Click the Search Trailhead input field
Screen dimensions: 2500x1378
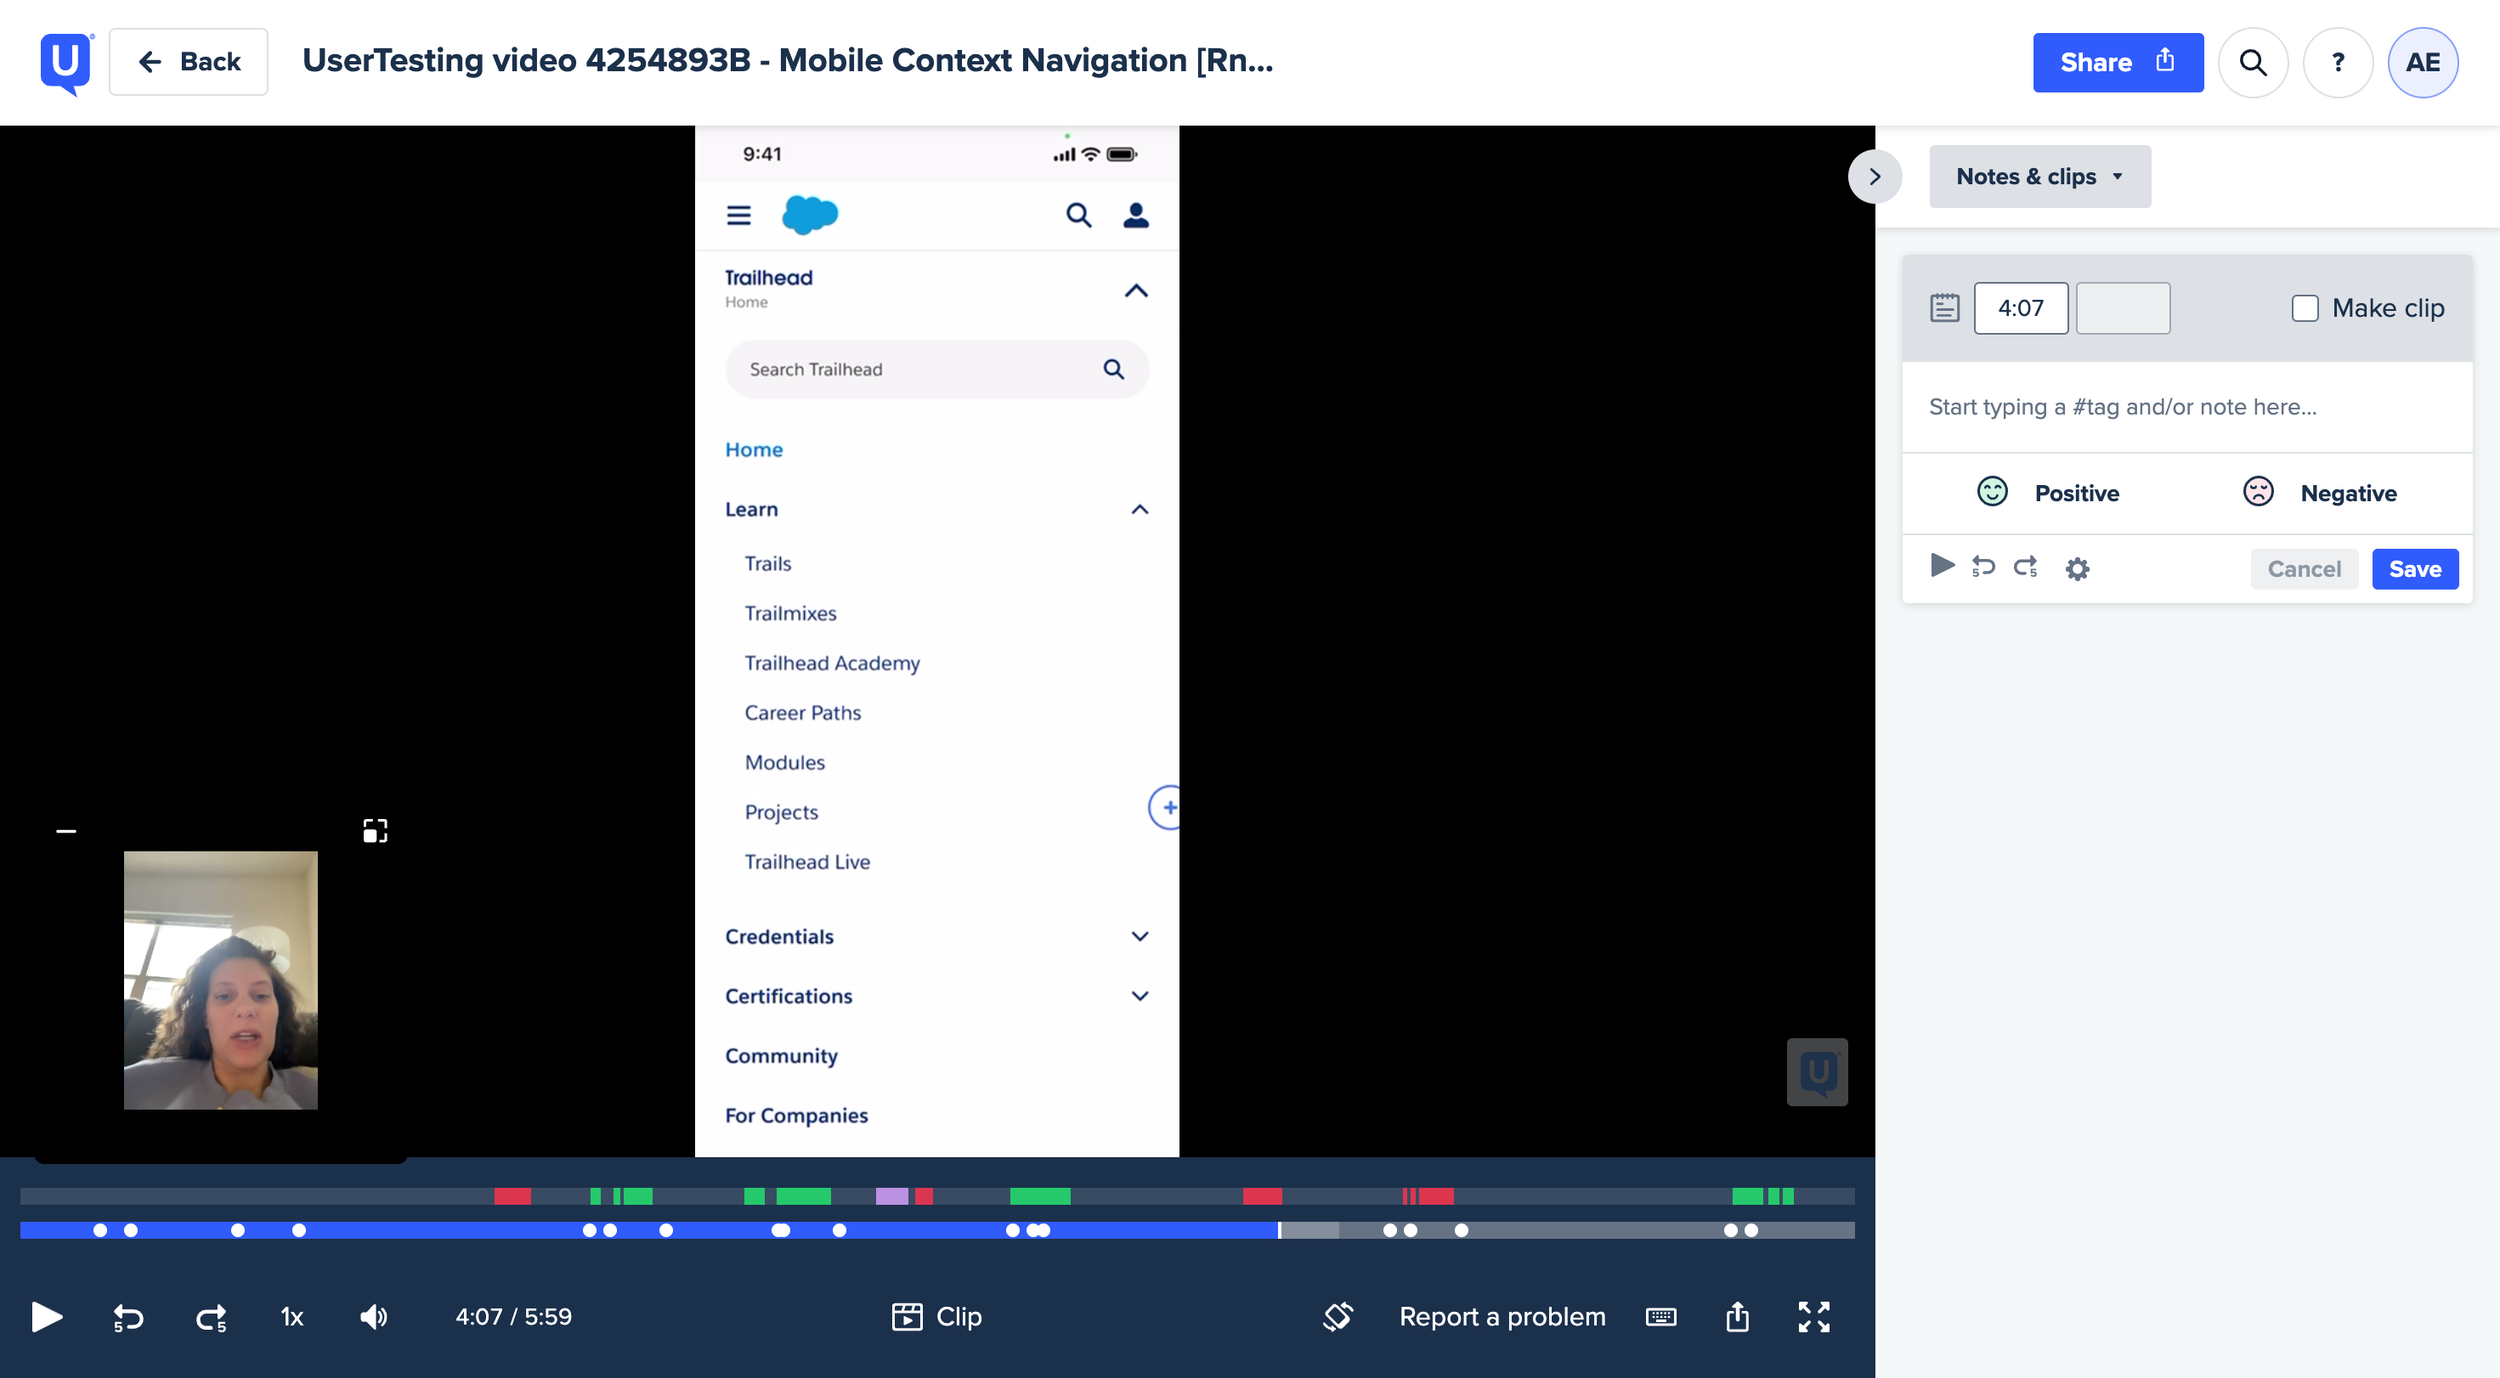937,369
